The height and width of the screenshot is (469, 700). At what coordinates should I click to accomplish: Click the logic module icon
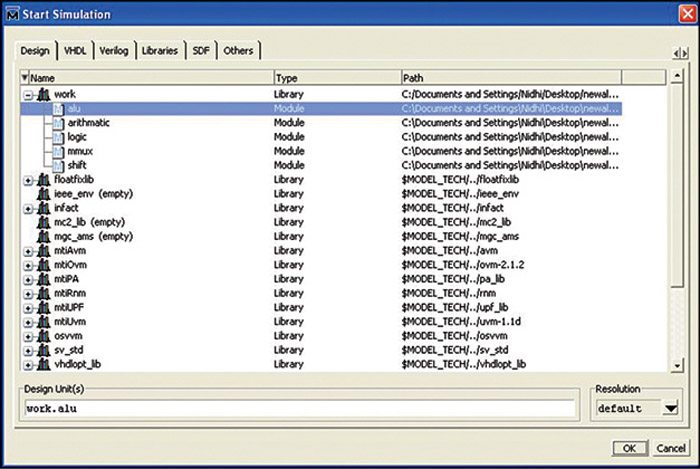57,136
